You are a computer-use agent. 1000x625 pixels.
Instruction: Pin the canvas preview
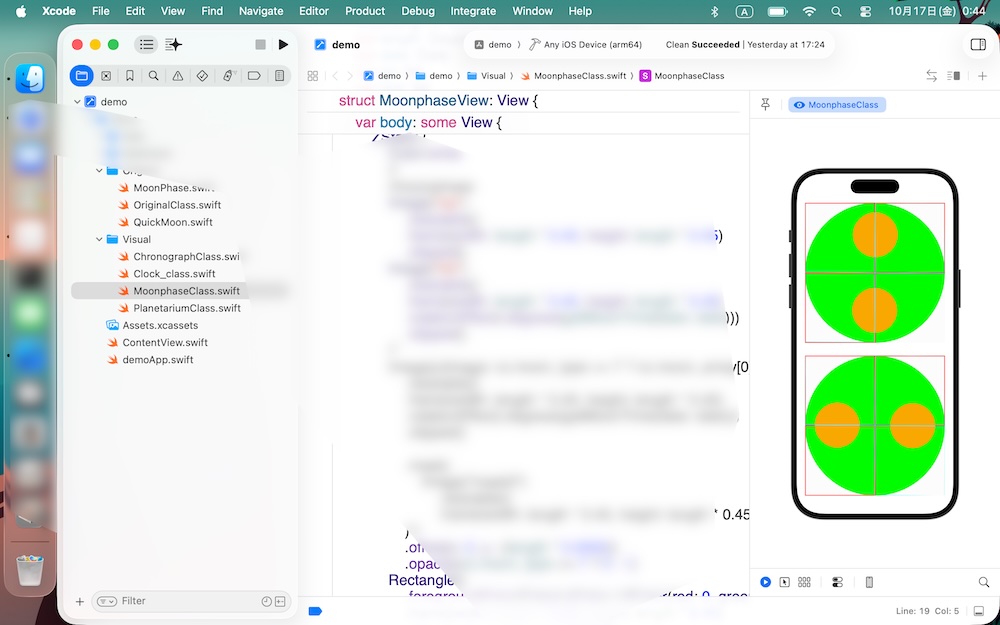tap(766, 105)
